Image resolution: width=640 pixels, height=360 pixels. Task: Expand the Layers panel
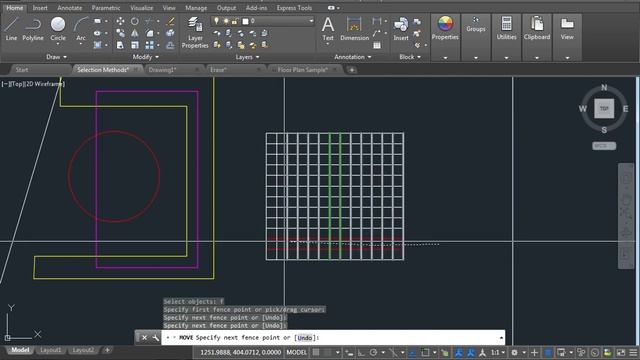click(247, 57)
